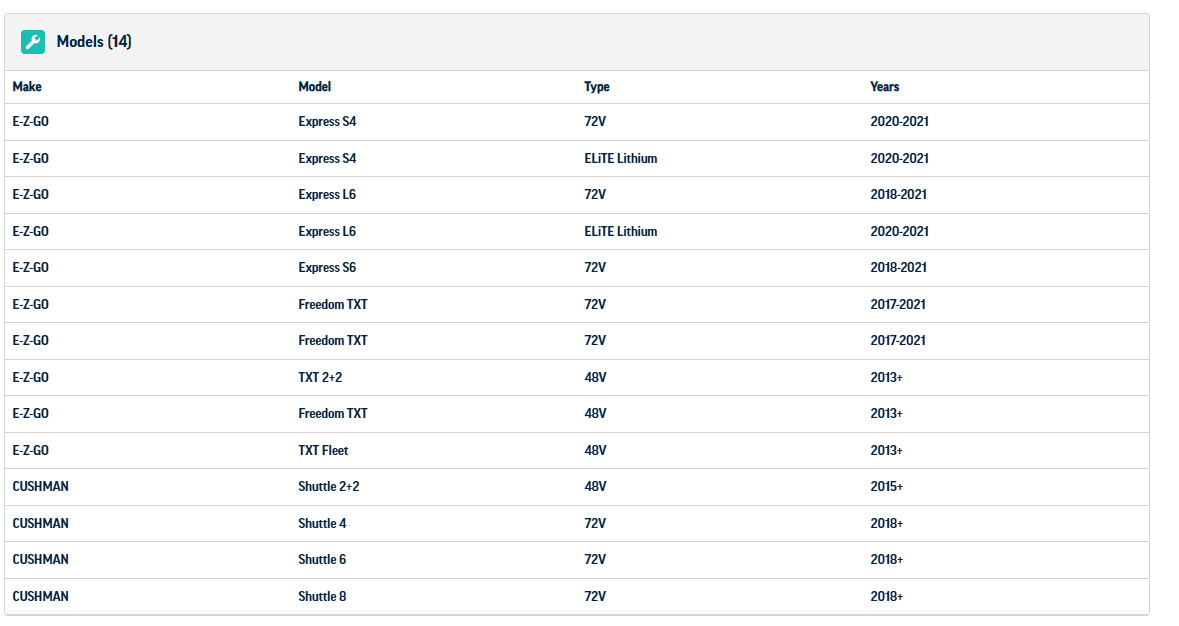The width and height of the screenshot is (1179, 626).
Task: Click ELiTE Lithium type for Express S4
Action: (621, 158)
